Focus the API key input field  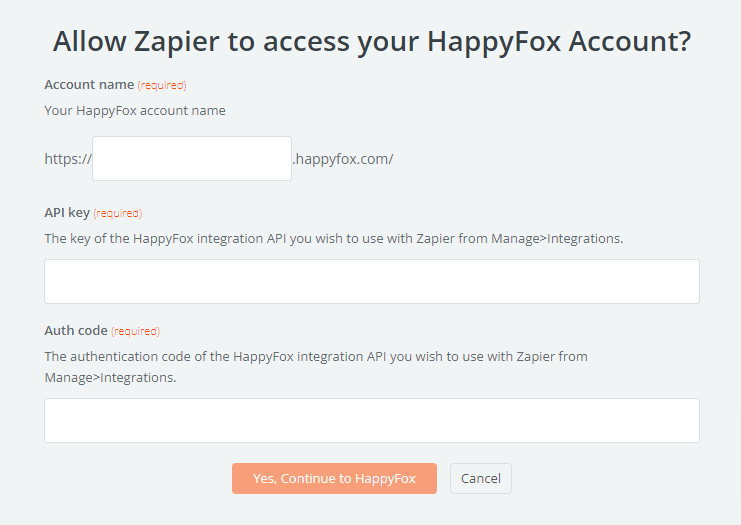point(372,281)
